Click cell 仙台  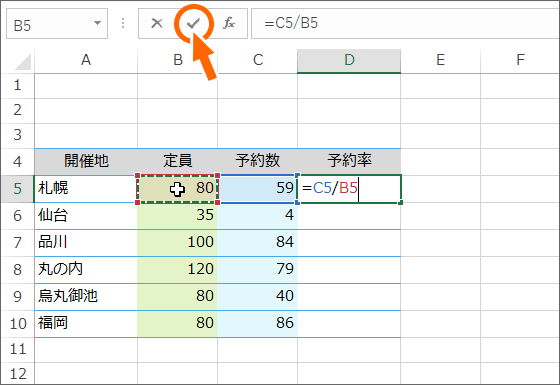coord(86,216)
